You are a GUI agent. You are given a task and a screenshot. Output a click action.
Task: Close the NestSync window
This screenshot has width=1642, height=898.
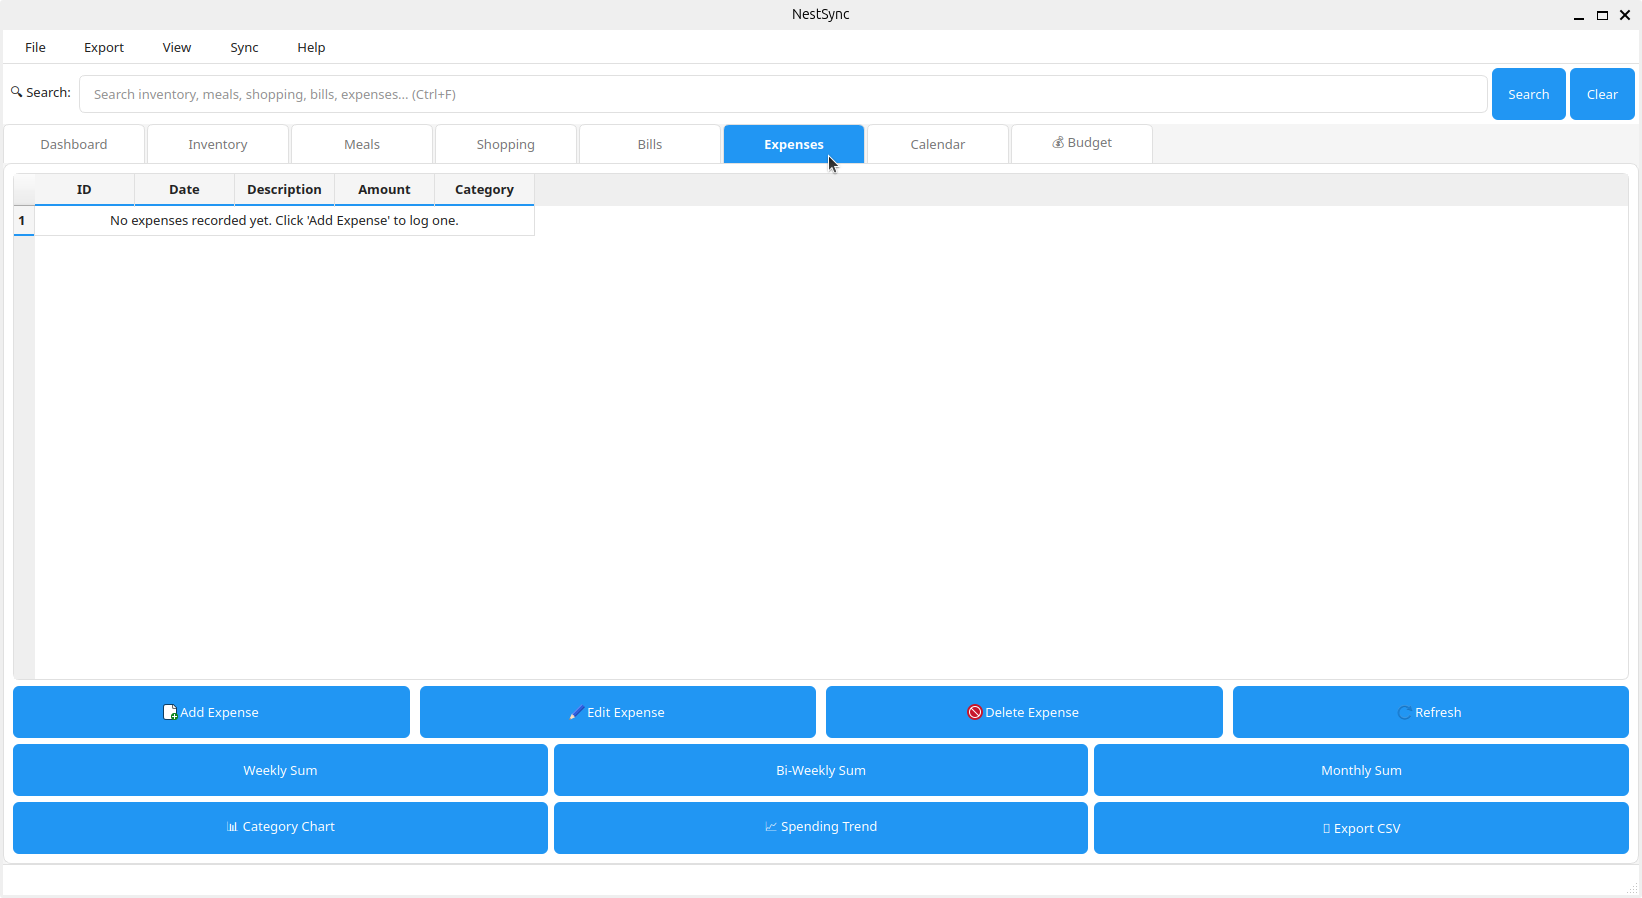pyautogui.click(x=1625, y=15)
